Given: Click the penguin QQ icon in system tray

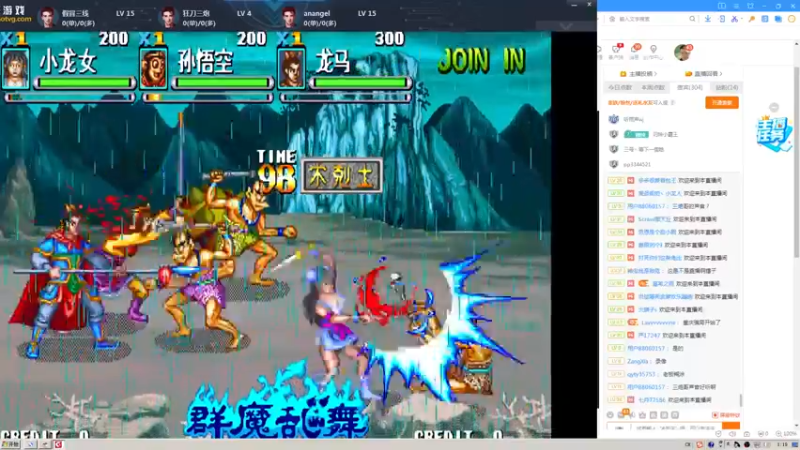Looking at the screenshot, I should pyautogui.click(x=736, y=445).
